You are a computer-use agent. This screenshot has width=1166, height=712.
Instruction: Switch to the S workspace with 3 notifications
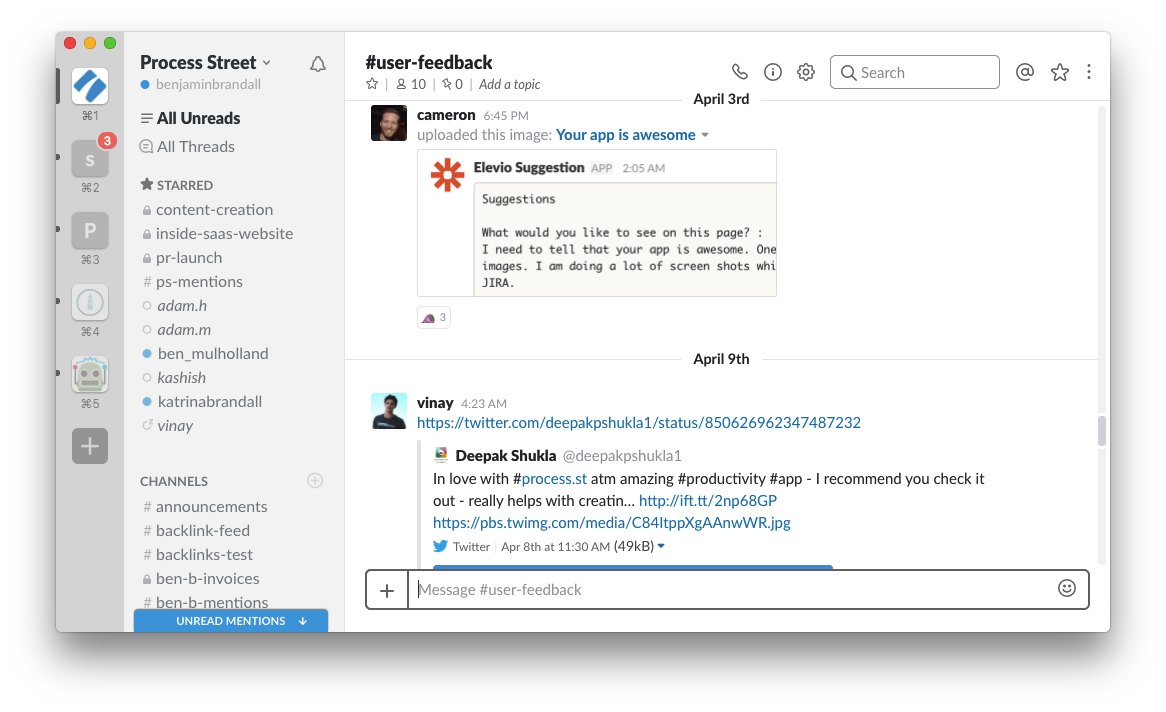coord(90,158)
